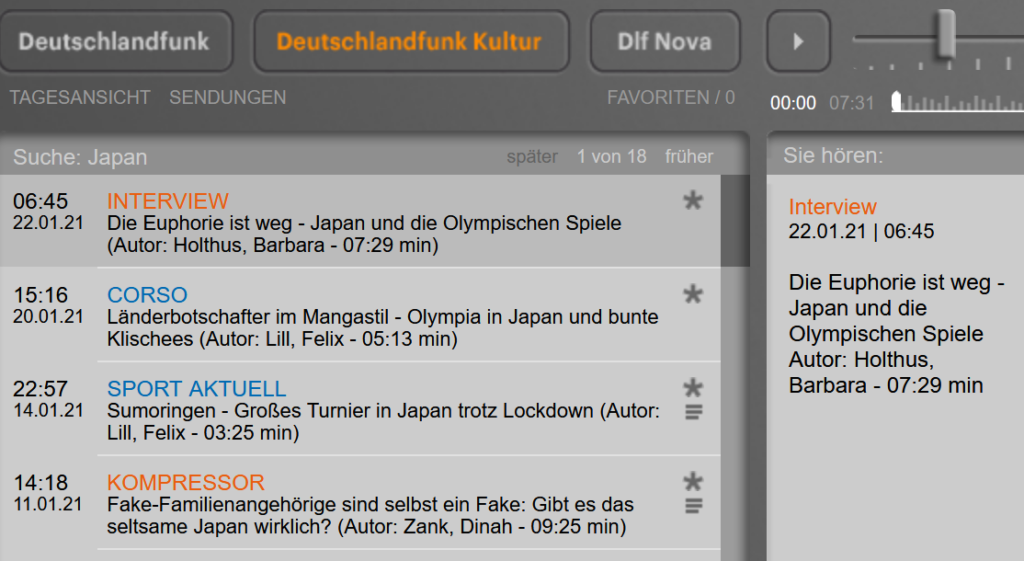Image resolution: width=1024 pixels, height=561 pixels.
Task: Play 'Sumoringen - Großes Turnier' entry
Action: 383,421
